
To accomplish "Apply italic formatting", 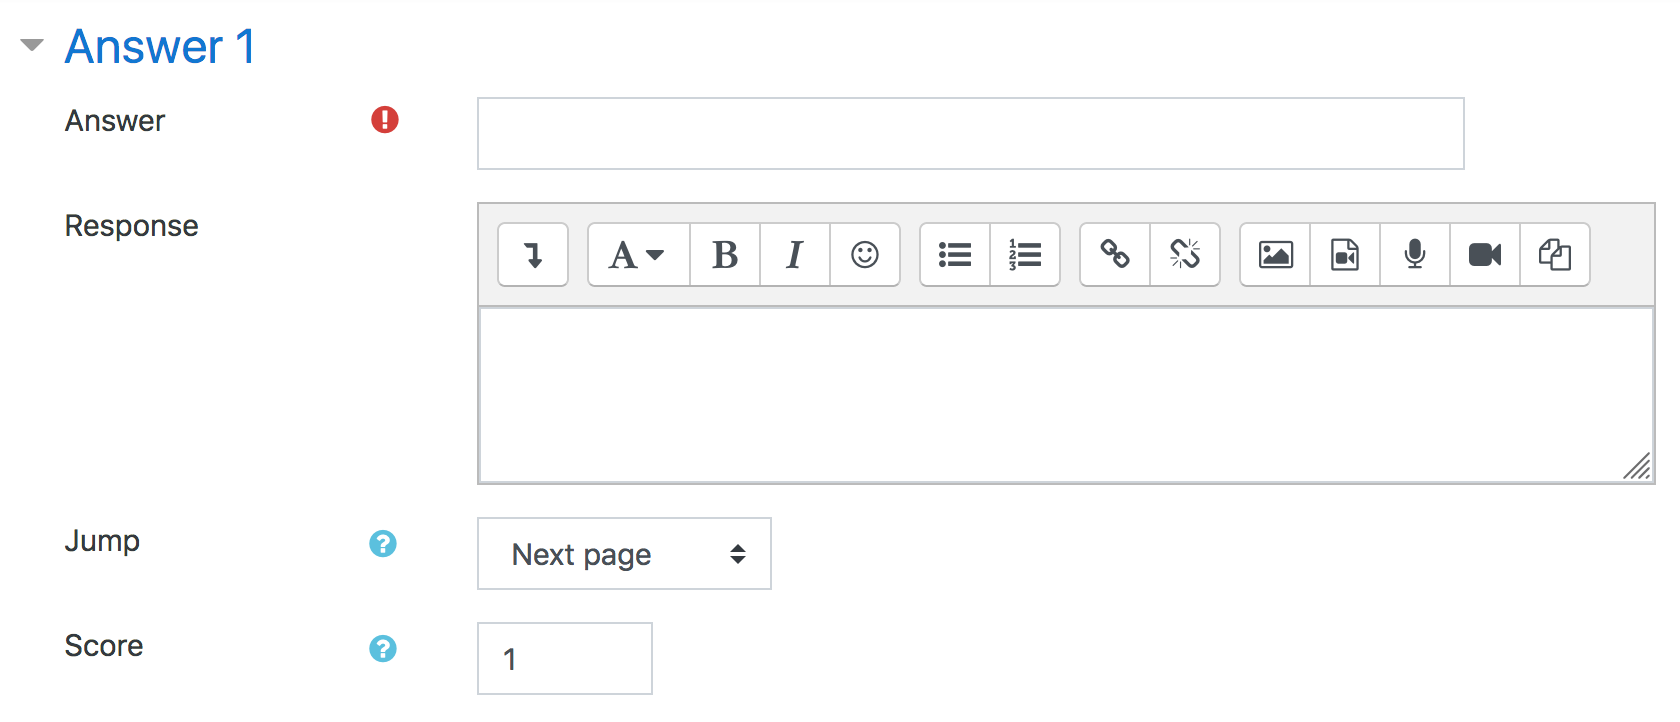I will 795,255.
